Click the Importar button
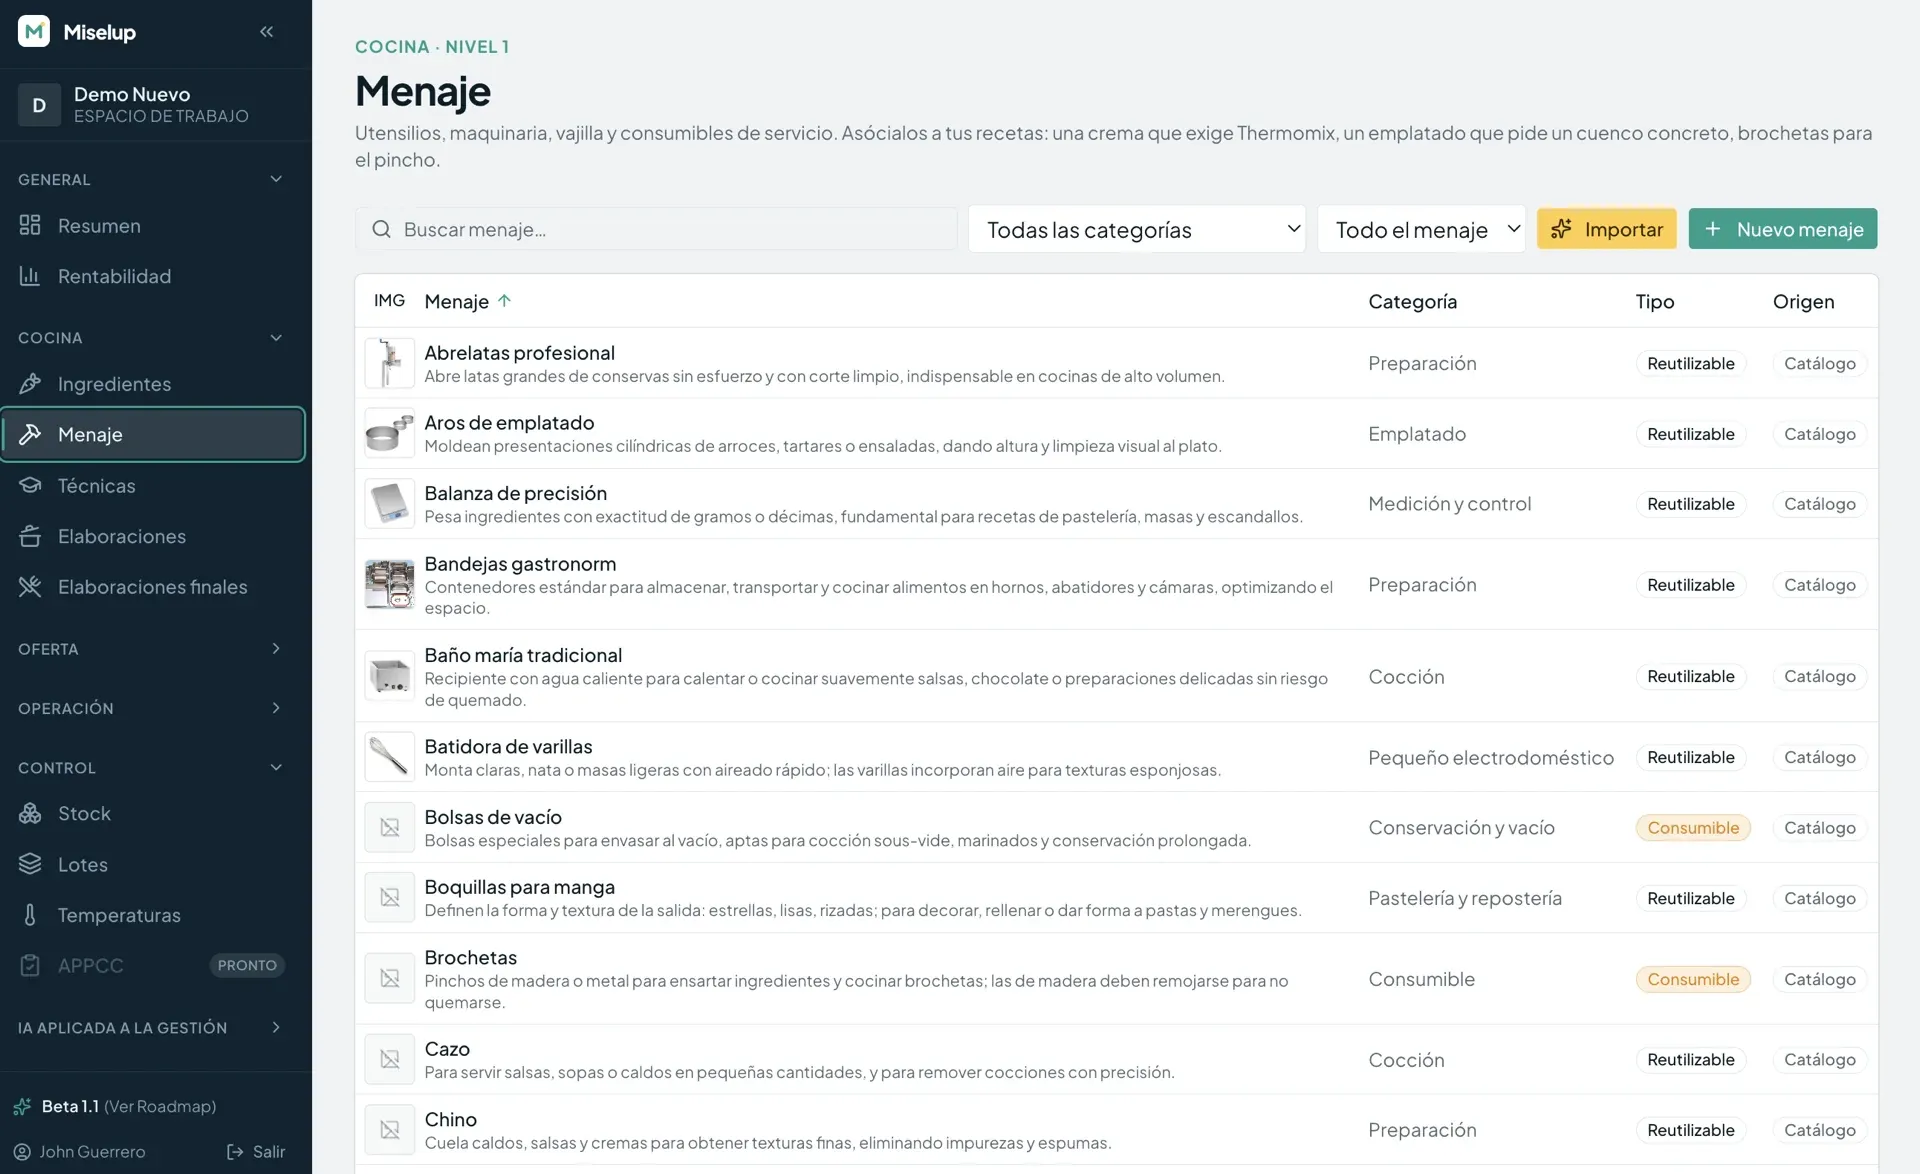Image resolution: width=1920 pixels, height=1174 pixels. (x=1606, y=229)
